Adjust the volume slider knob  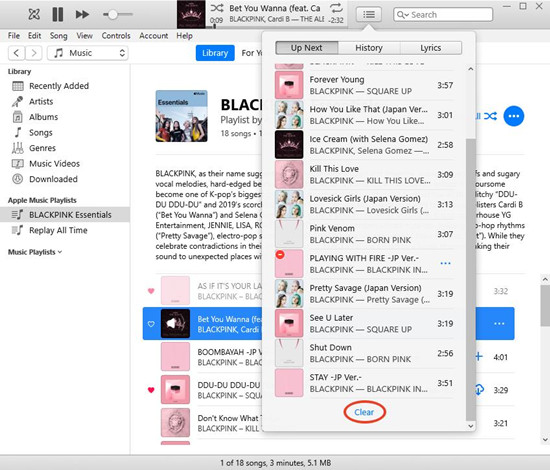112,14
